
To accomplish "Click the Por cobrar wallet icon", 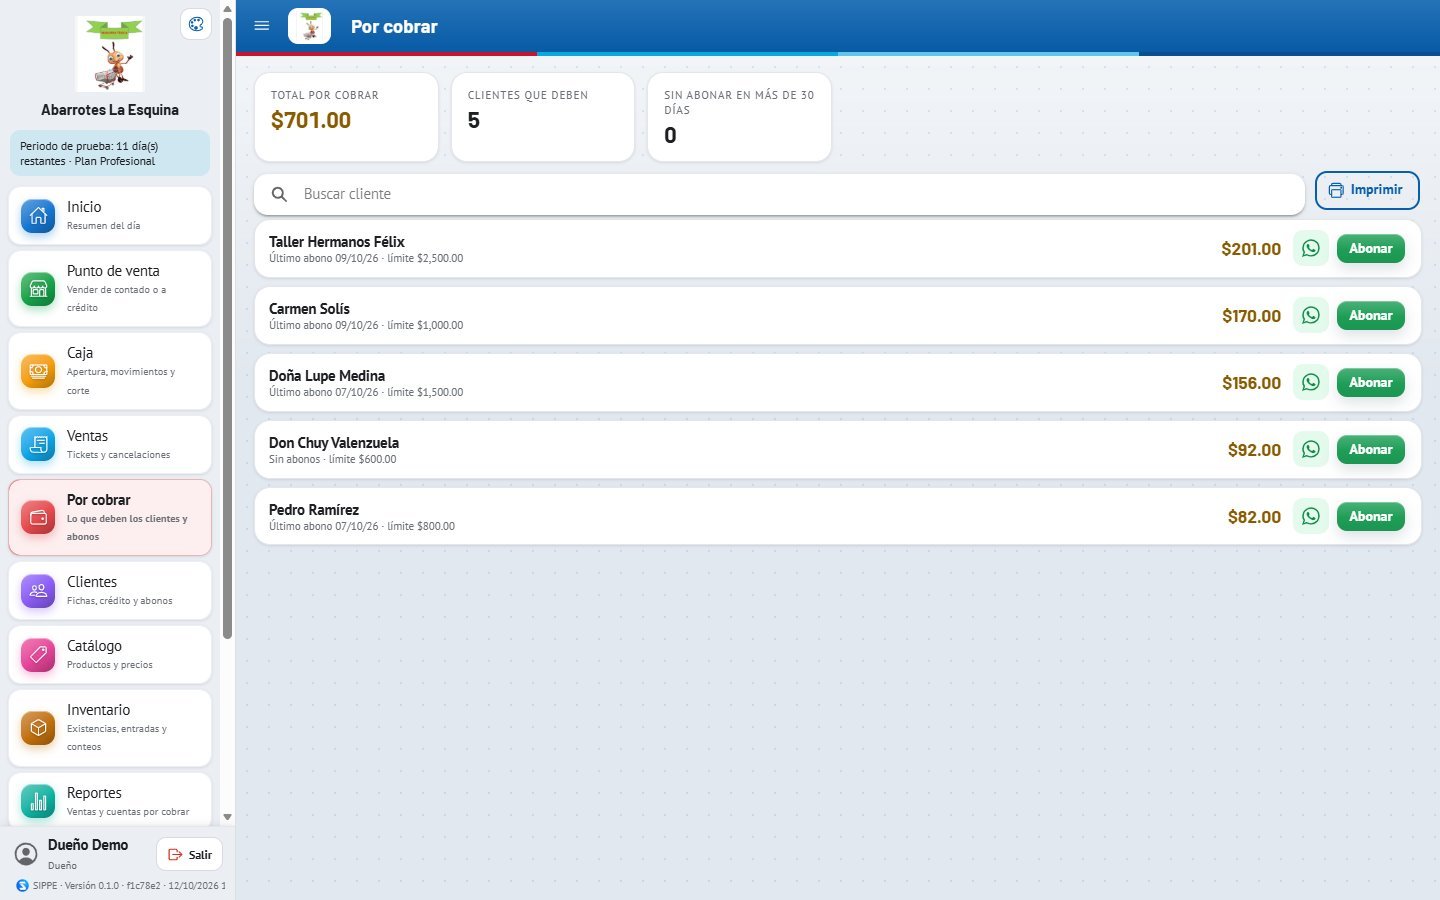I will [x=38, y=518].
